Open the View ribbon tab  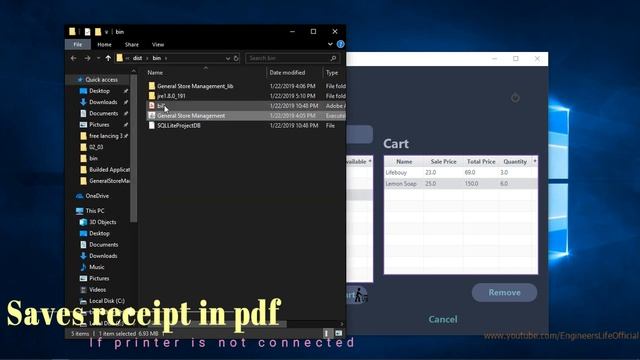[x=158, y=44]
